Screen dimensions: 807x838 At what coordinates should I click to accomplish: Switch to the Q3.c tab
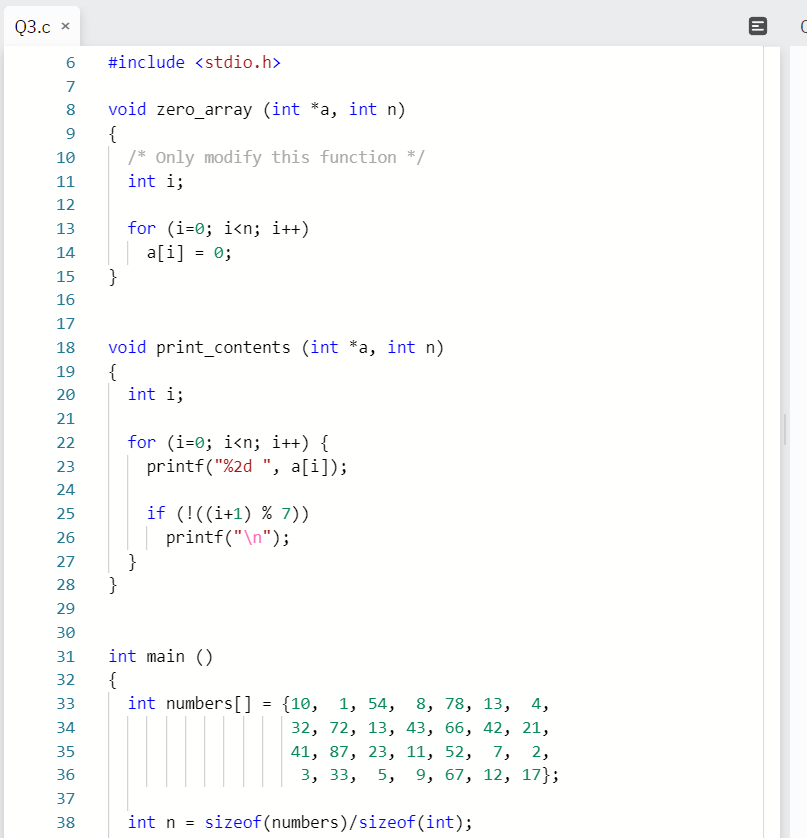click(30, 27)
